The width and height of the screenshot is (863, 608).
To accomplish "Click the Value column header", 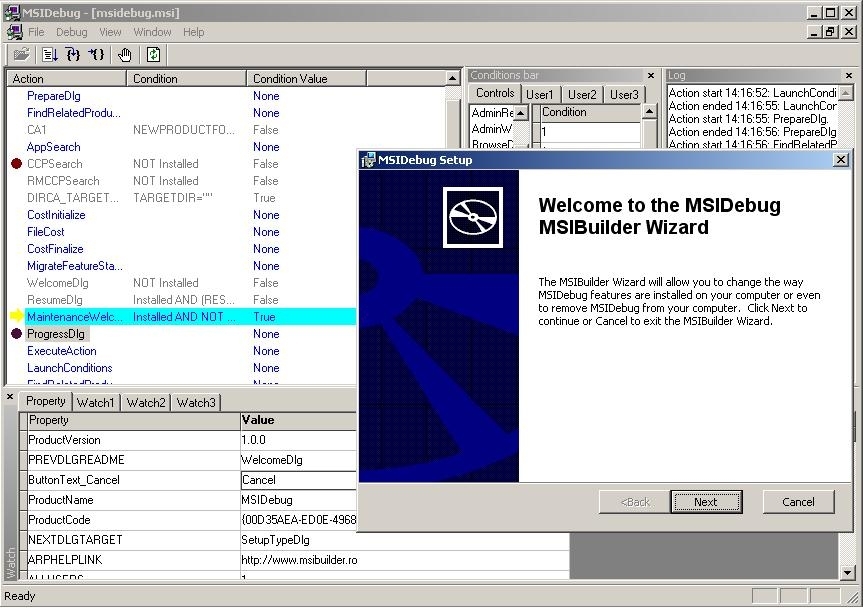I will point(298,420).
